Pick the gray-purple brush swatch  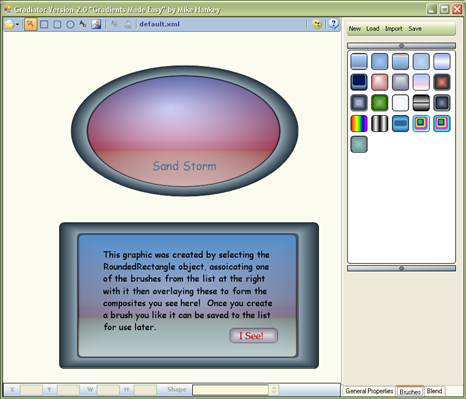[400, 82]
